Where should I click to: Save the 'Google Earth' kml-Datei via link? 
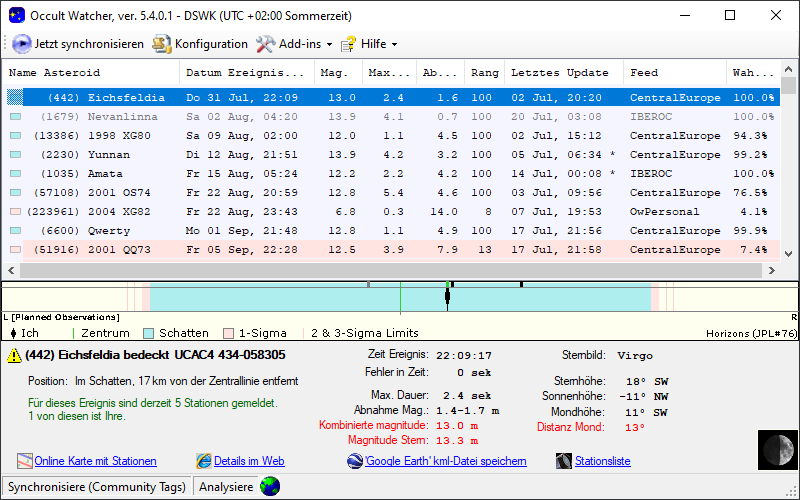[445, 461]
